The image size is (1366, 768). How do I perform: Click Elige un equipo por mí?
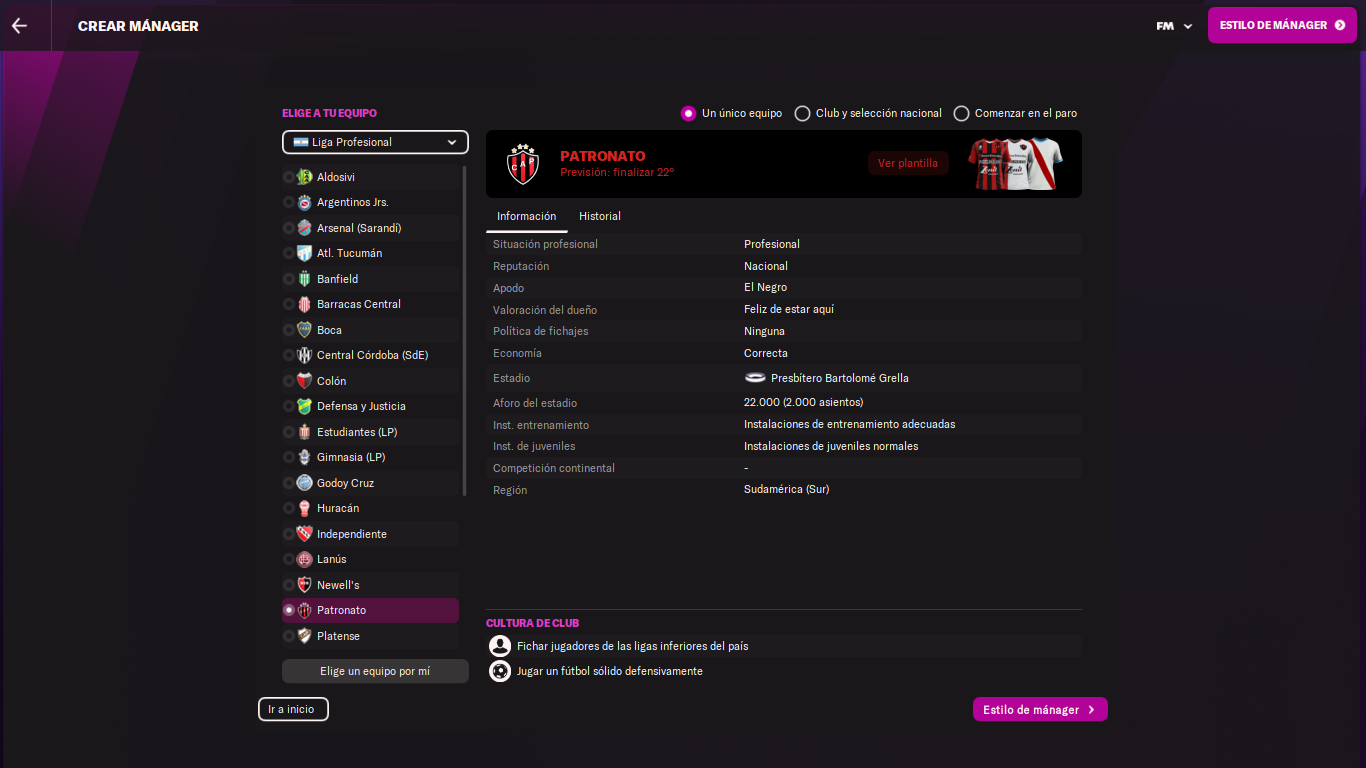(375, 671)
